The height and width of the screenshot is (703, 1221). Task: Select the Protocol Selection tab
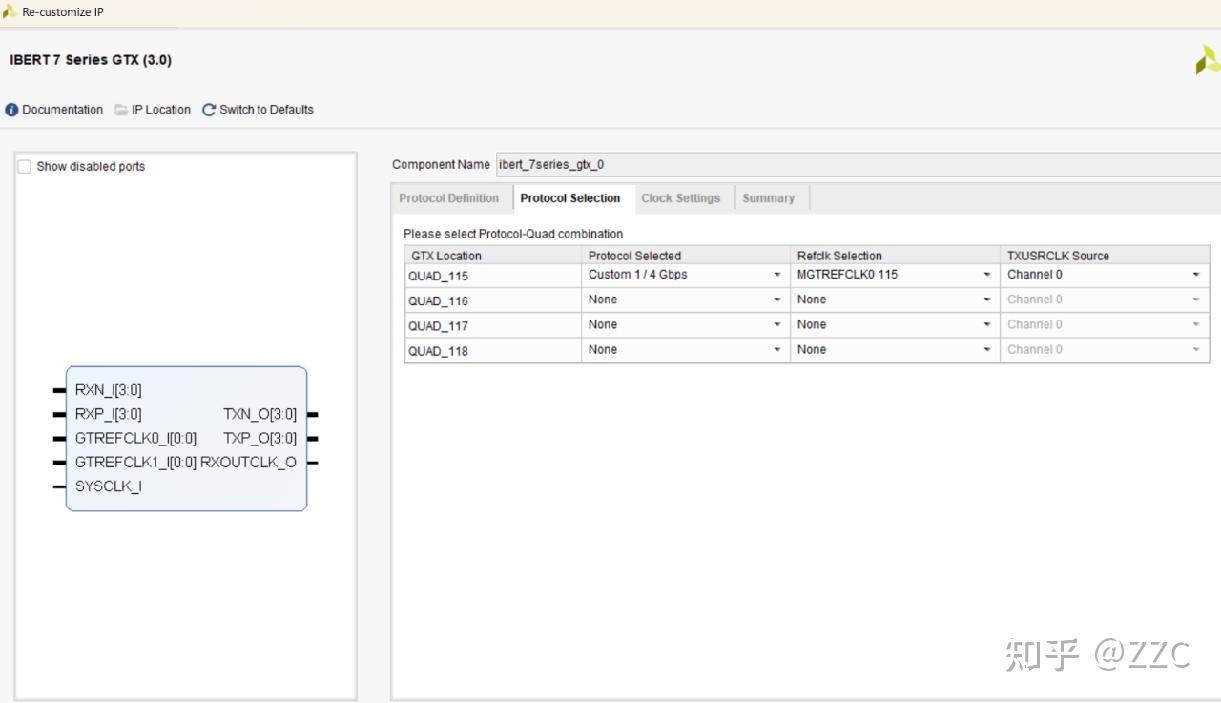click(570, 198)
